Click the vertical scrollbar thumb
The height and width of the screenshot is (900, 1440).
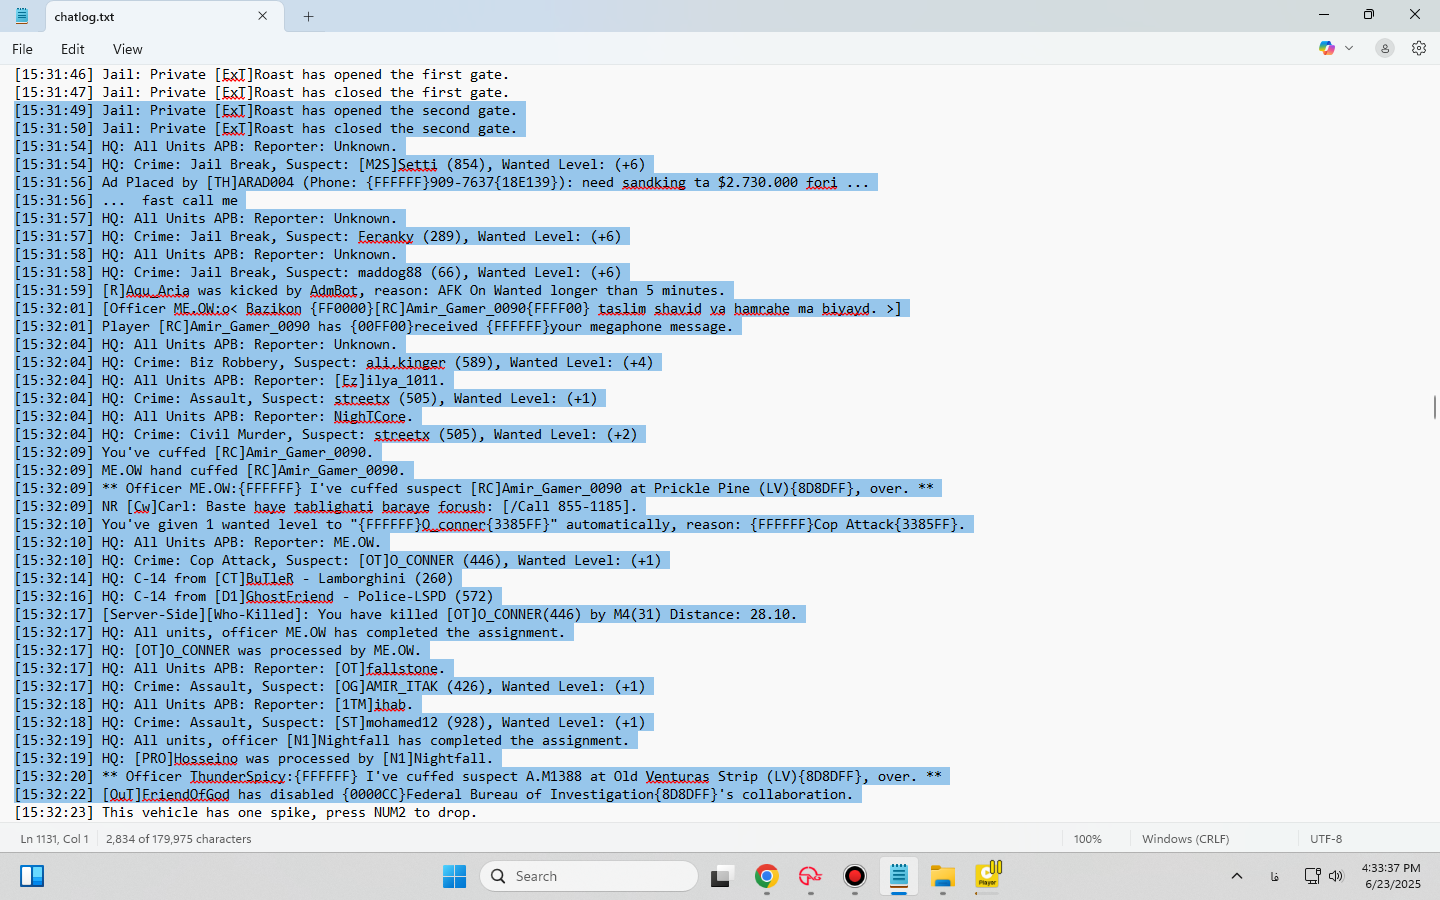click(x=1435, y=407)
